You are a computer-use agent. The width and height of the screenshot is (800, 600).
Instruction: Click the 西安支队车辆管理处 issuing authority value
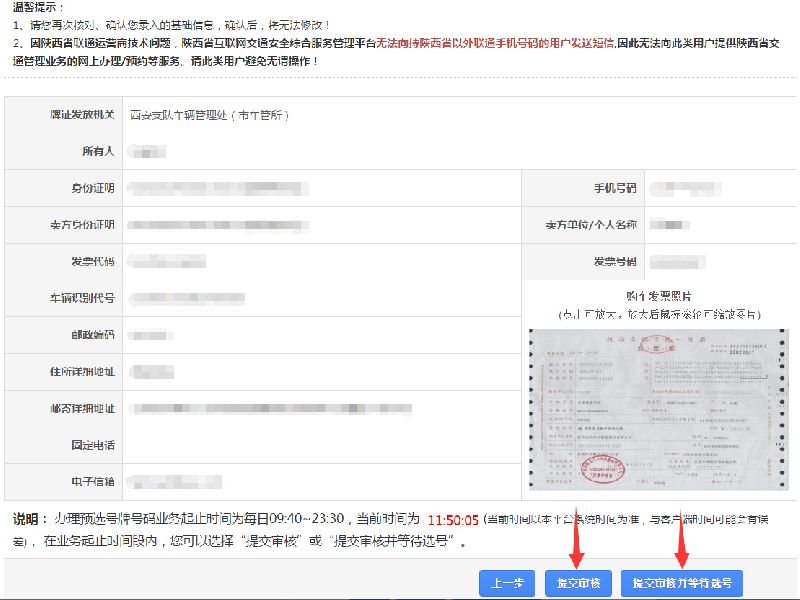[x=209, y=115]
